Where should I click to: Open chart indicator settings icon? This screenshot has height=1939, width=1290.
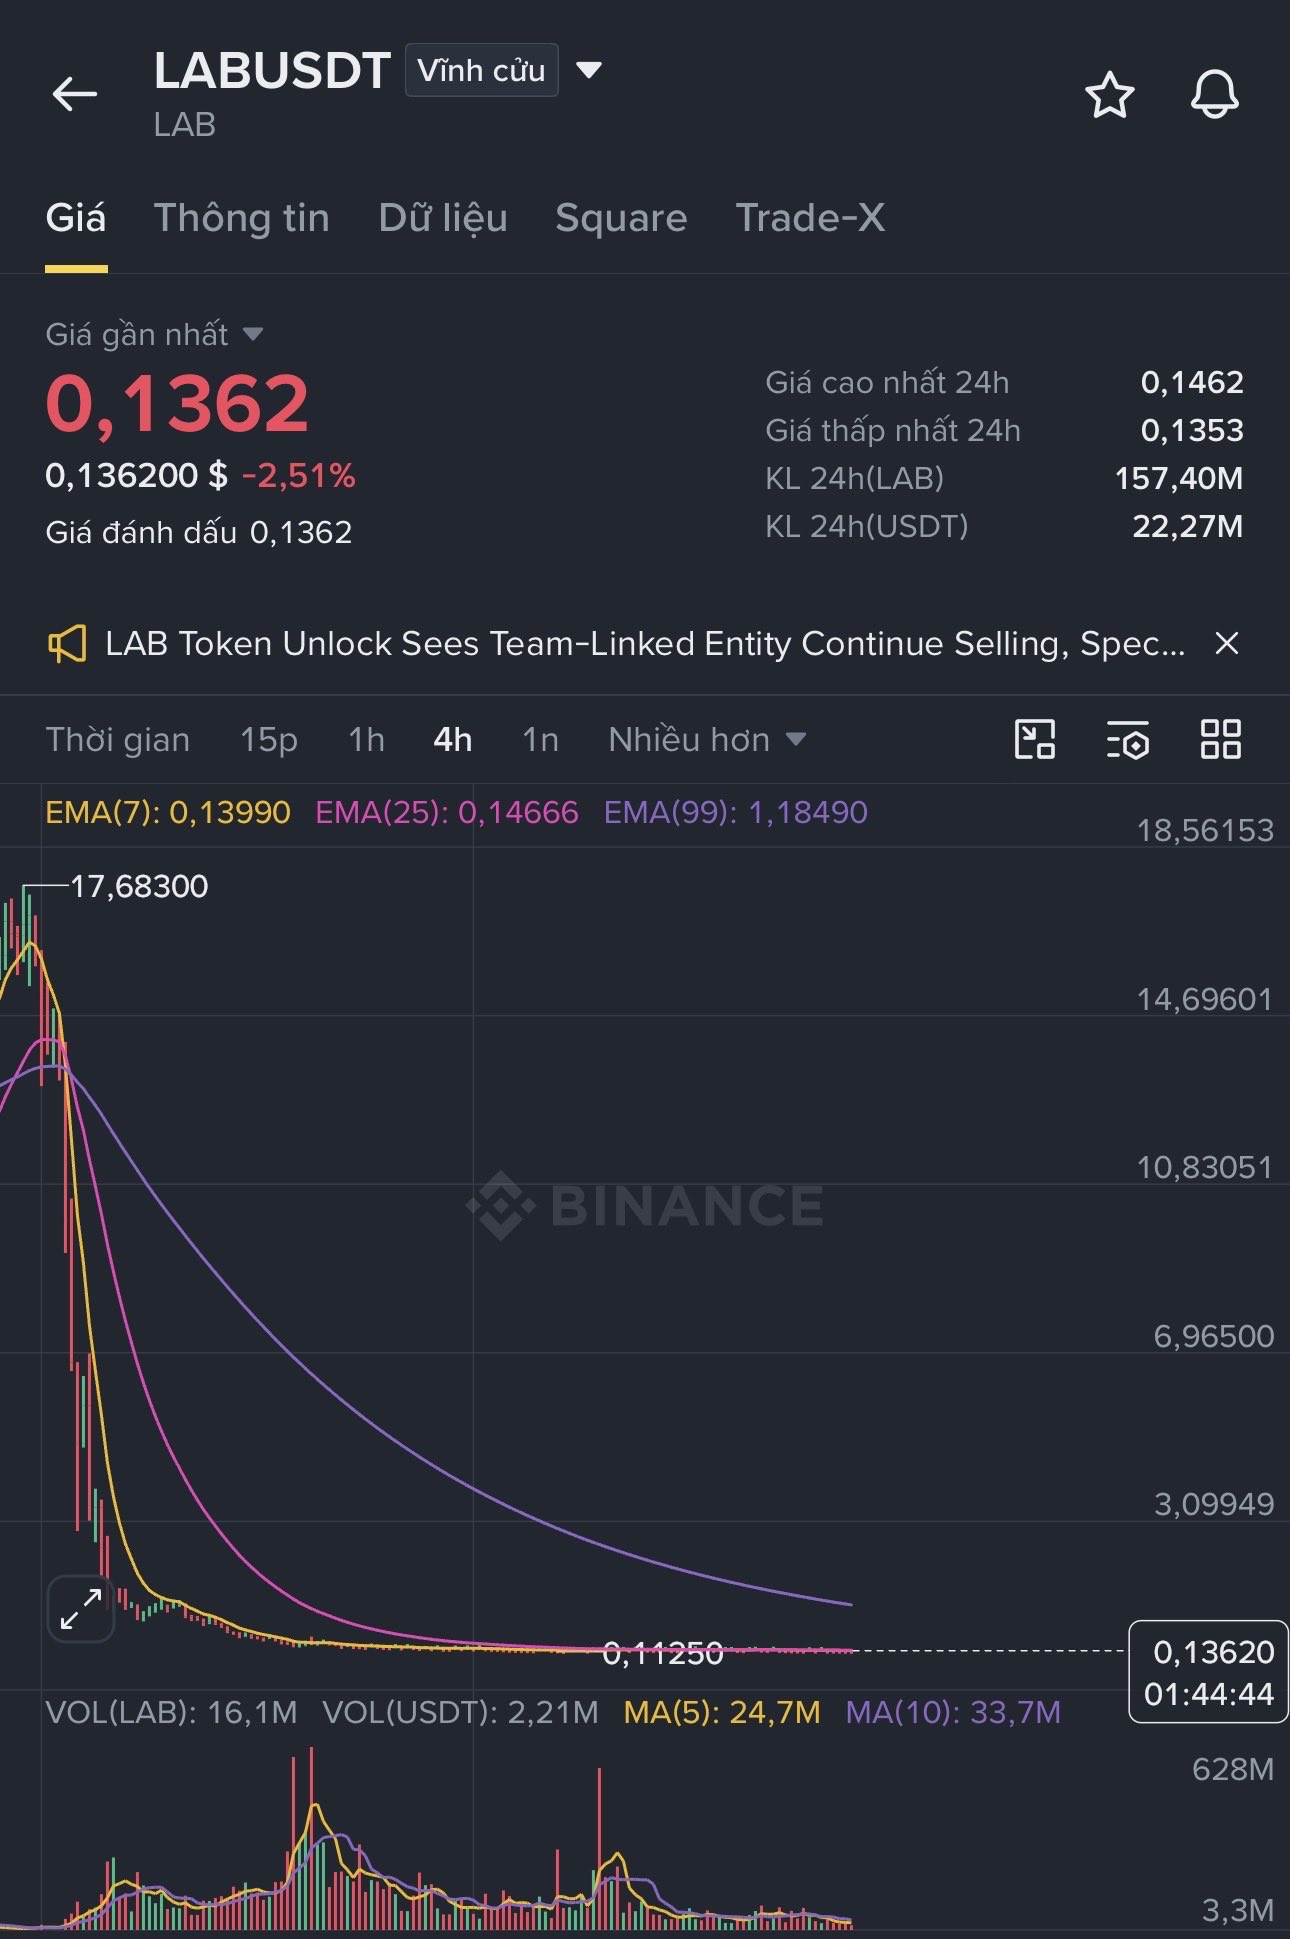coord(1128,740)
